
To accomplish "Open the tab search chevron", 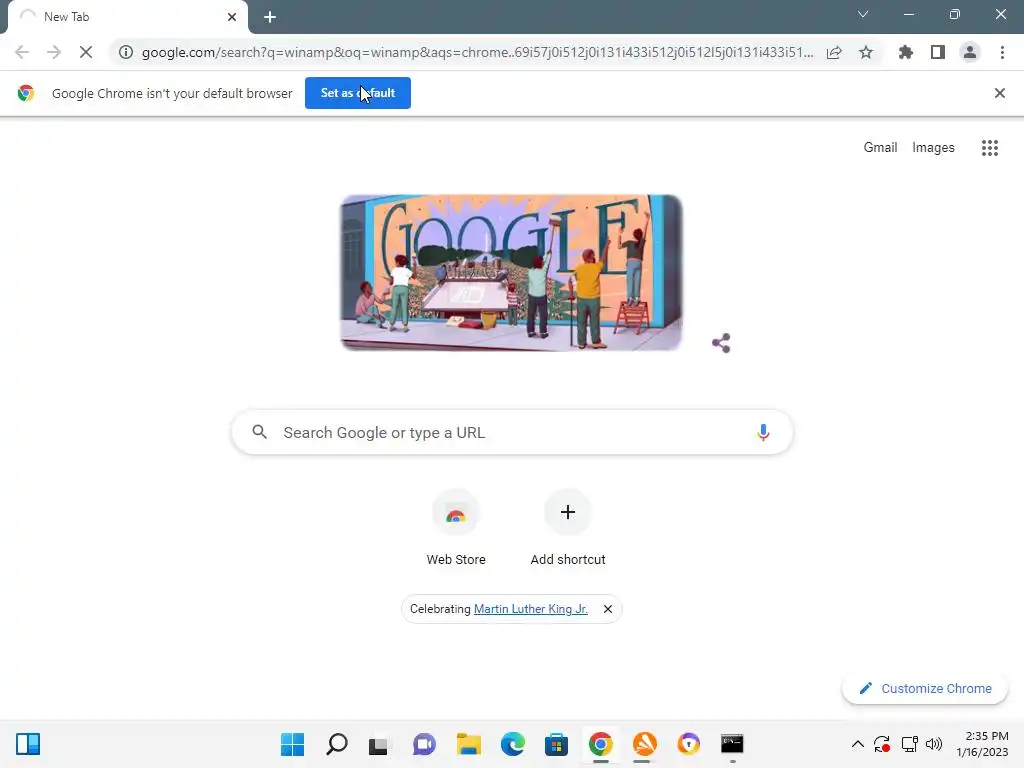I will tap(863, 14).
